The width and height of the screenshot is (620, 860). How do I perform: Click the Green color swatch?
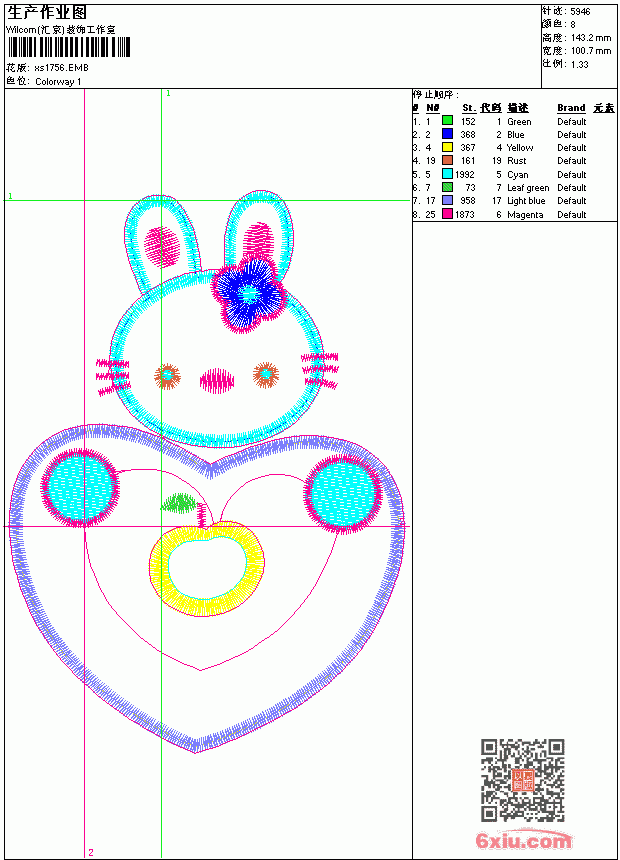click(x=448, y=121)
